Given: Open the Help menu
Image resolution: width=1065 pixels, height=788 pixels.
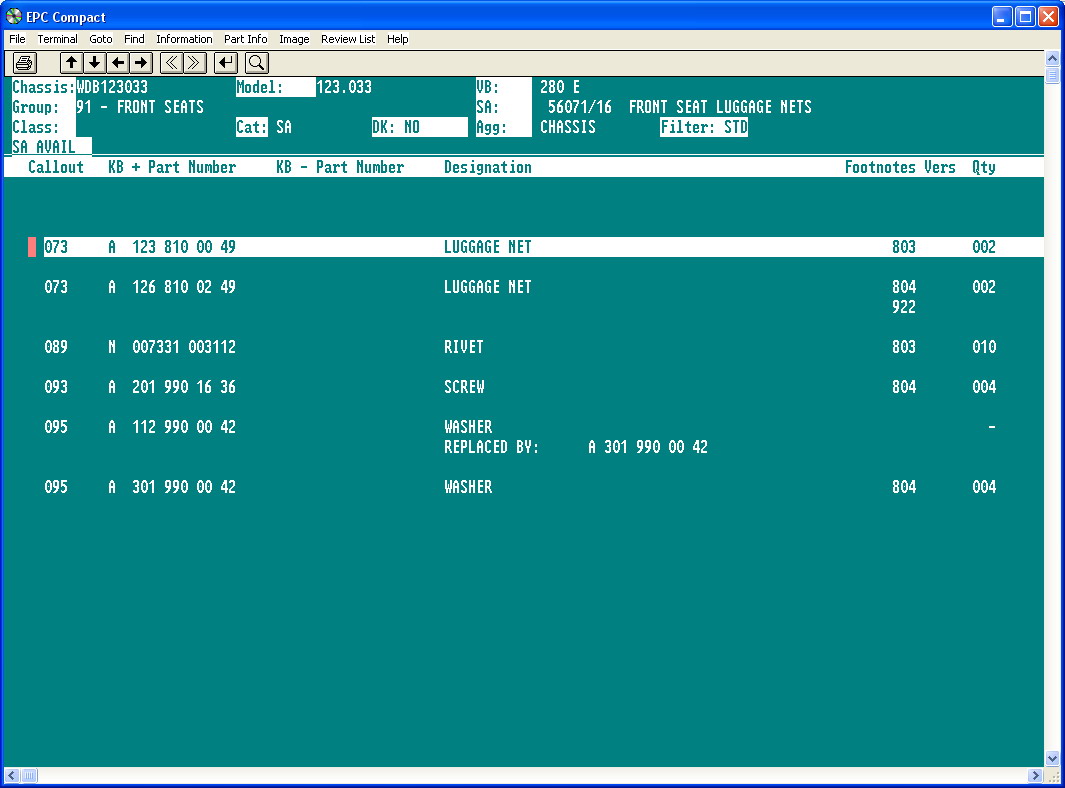Looking at the screenshot, I should pyautogui.click(x=397, y=39).
